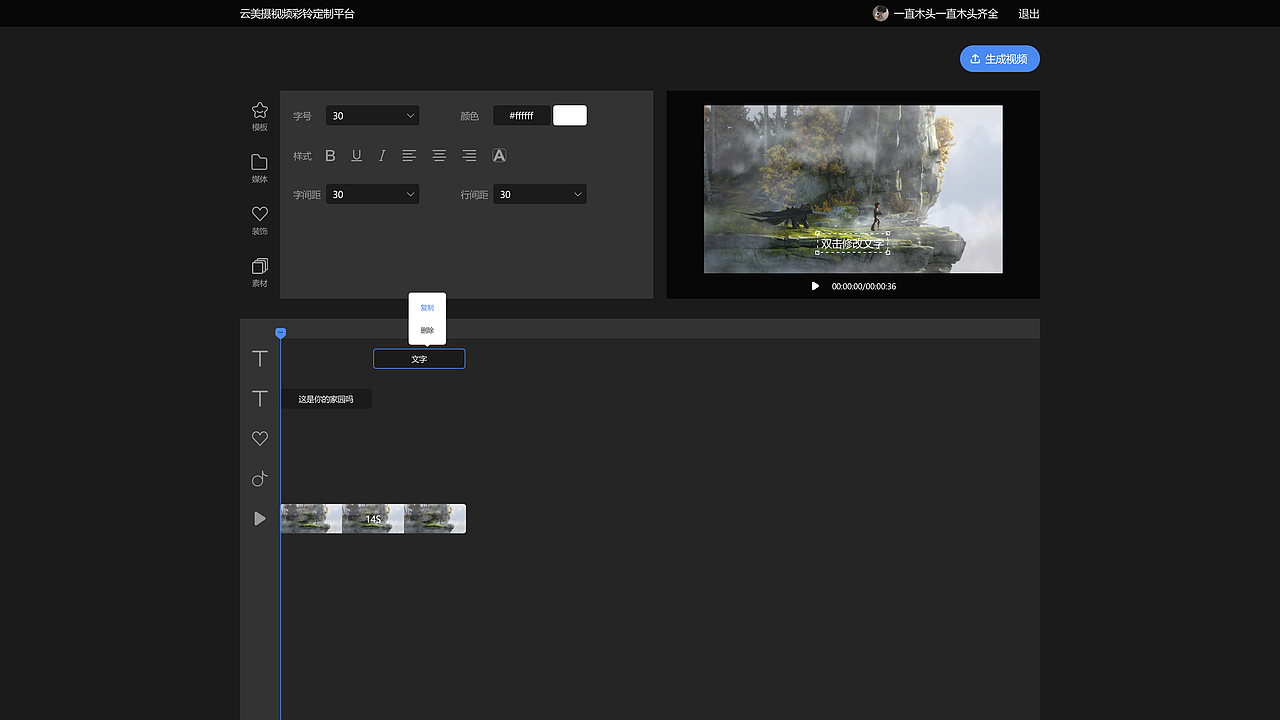Click the 行间距 label
The image size is (1280, 720).
474,195
